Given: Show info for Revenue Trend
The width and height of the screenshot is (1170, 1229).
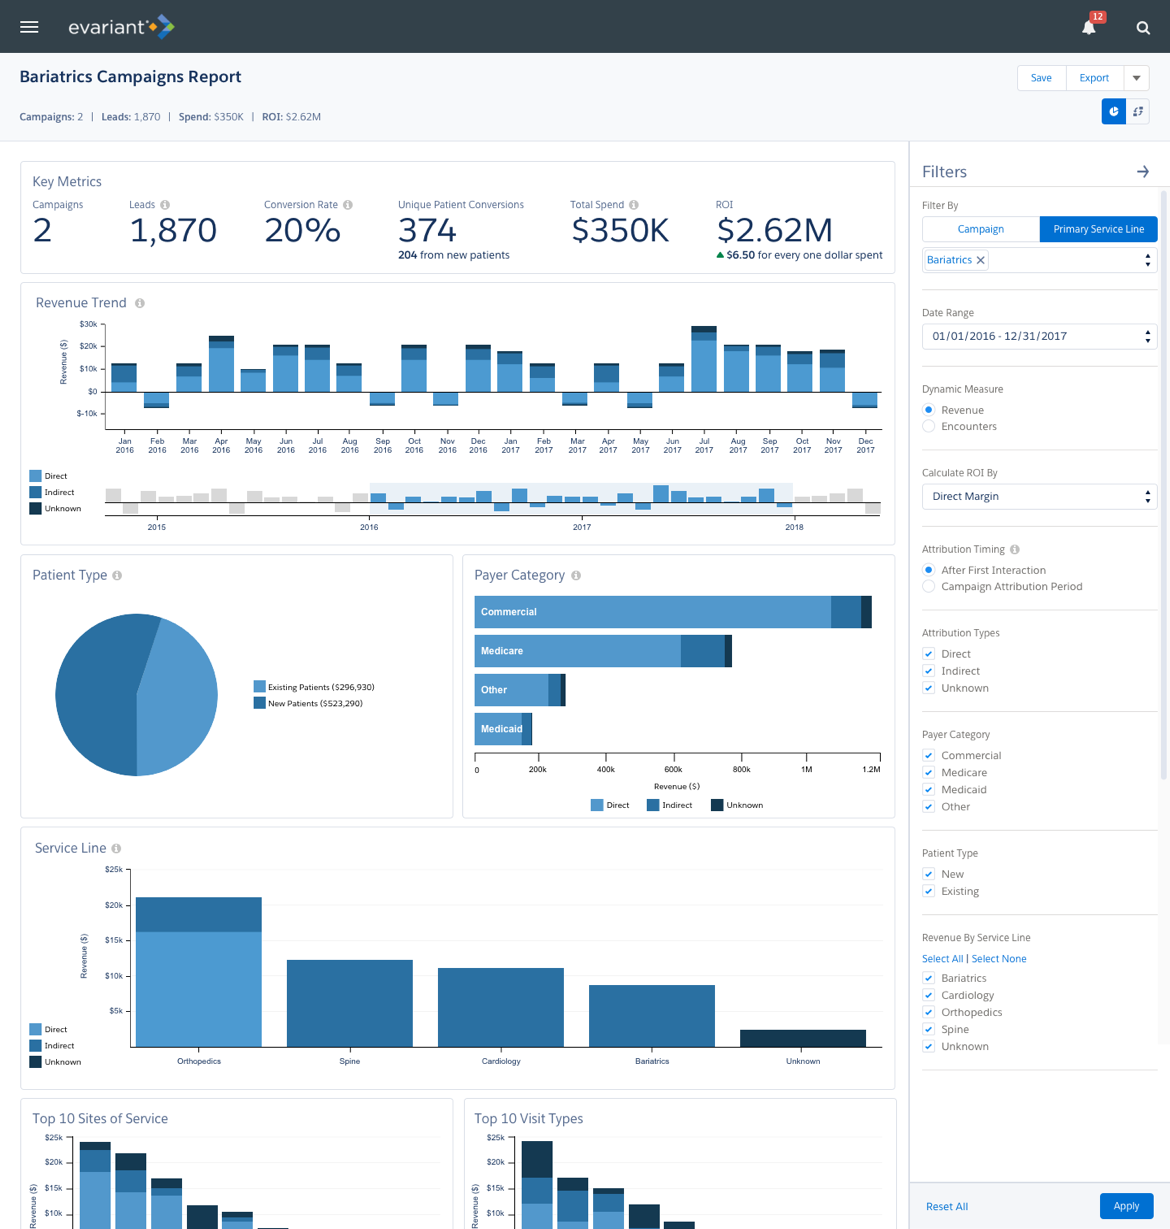Looking at the screenshot, I should point(140,303).
